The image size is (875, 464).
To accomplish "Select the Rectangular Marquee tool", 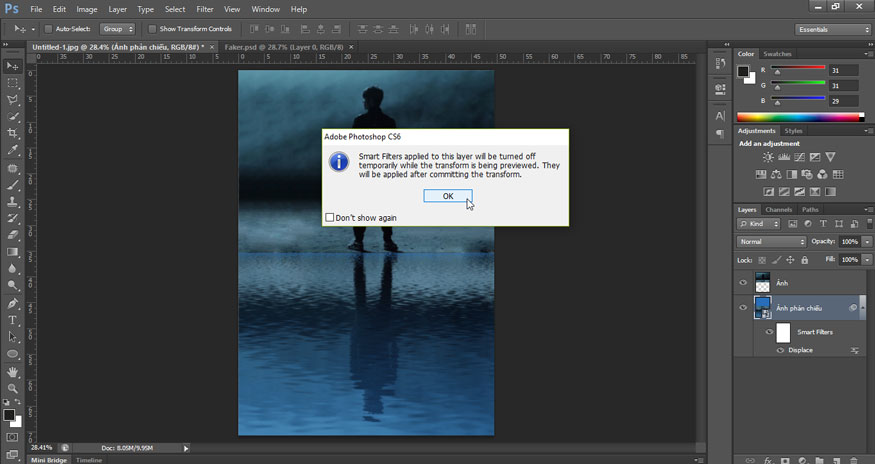I will pos(12,83).
